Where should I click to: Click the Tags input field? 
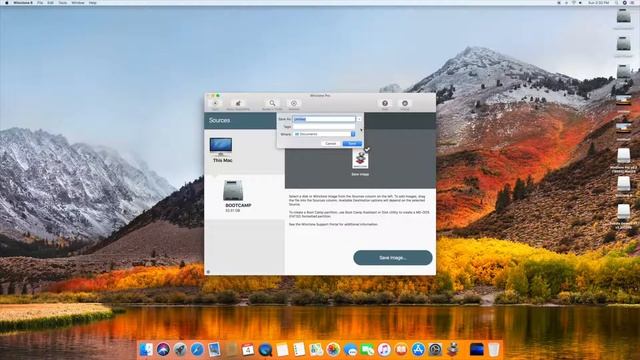[x=324, y=127]
